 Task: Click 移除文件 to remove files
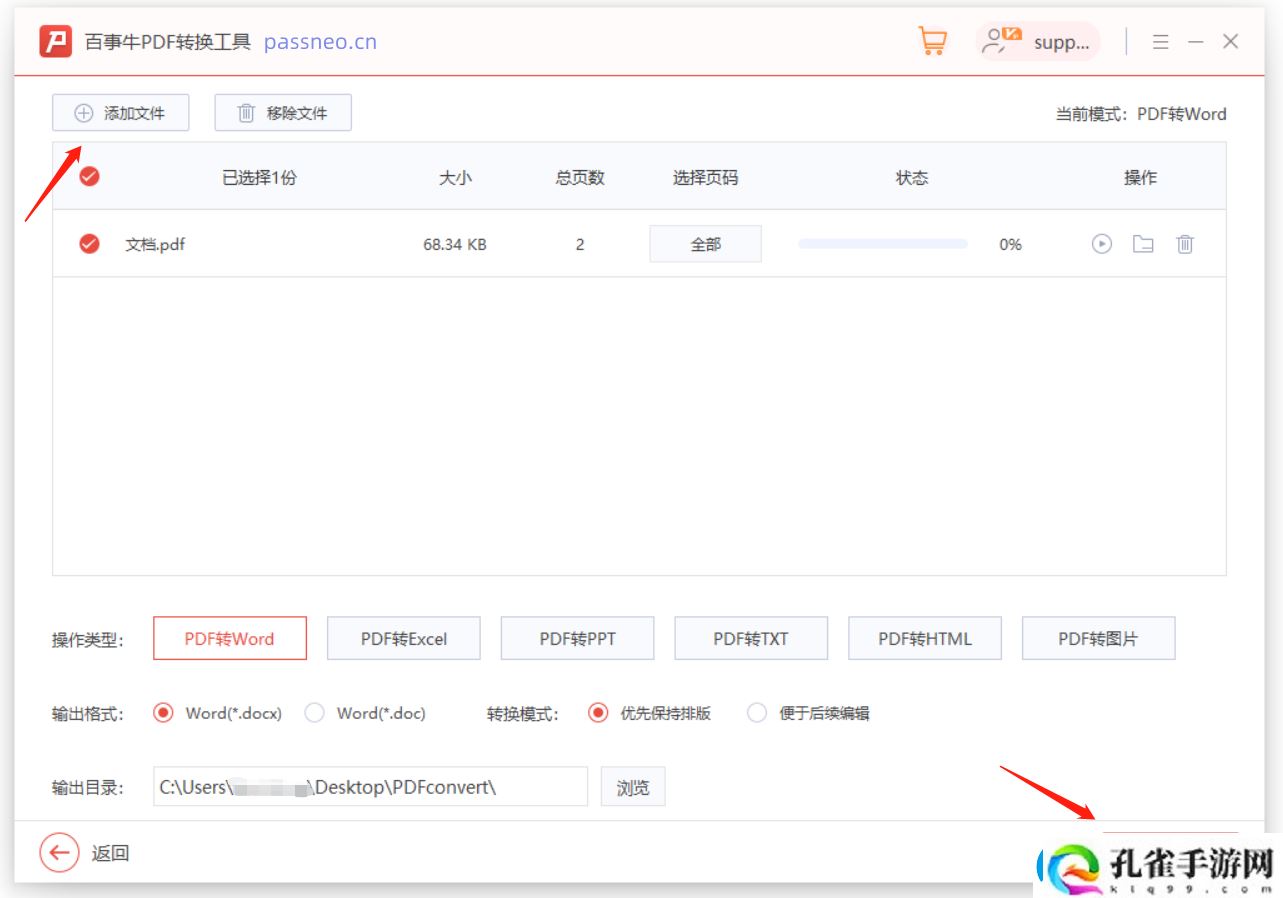tap(283, 113)
